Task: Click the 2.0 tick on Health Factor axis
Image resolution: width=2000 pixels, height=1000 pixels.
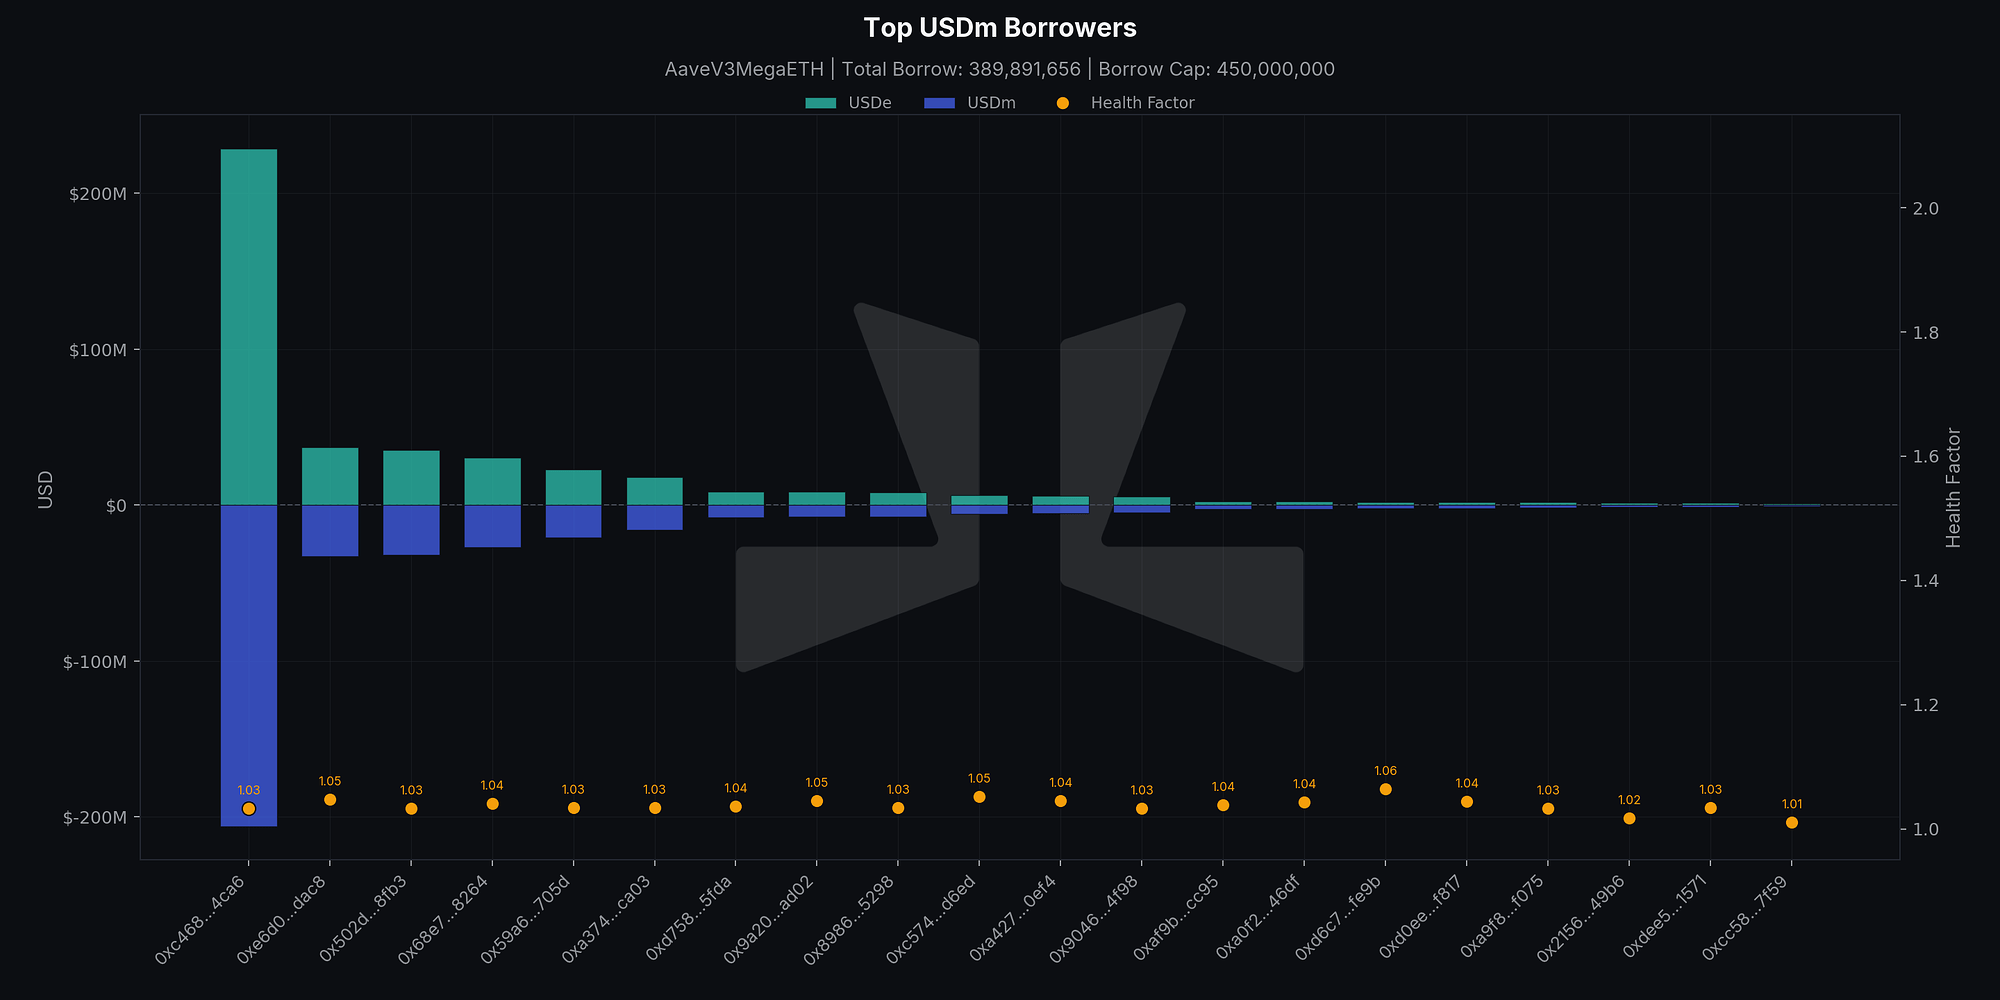Action: pos(1925,209)
